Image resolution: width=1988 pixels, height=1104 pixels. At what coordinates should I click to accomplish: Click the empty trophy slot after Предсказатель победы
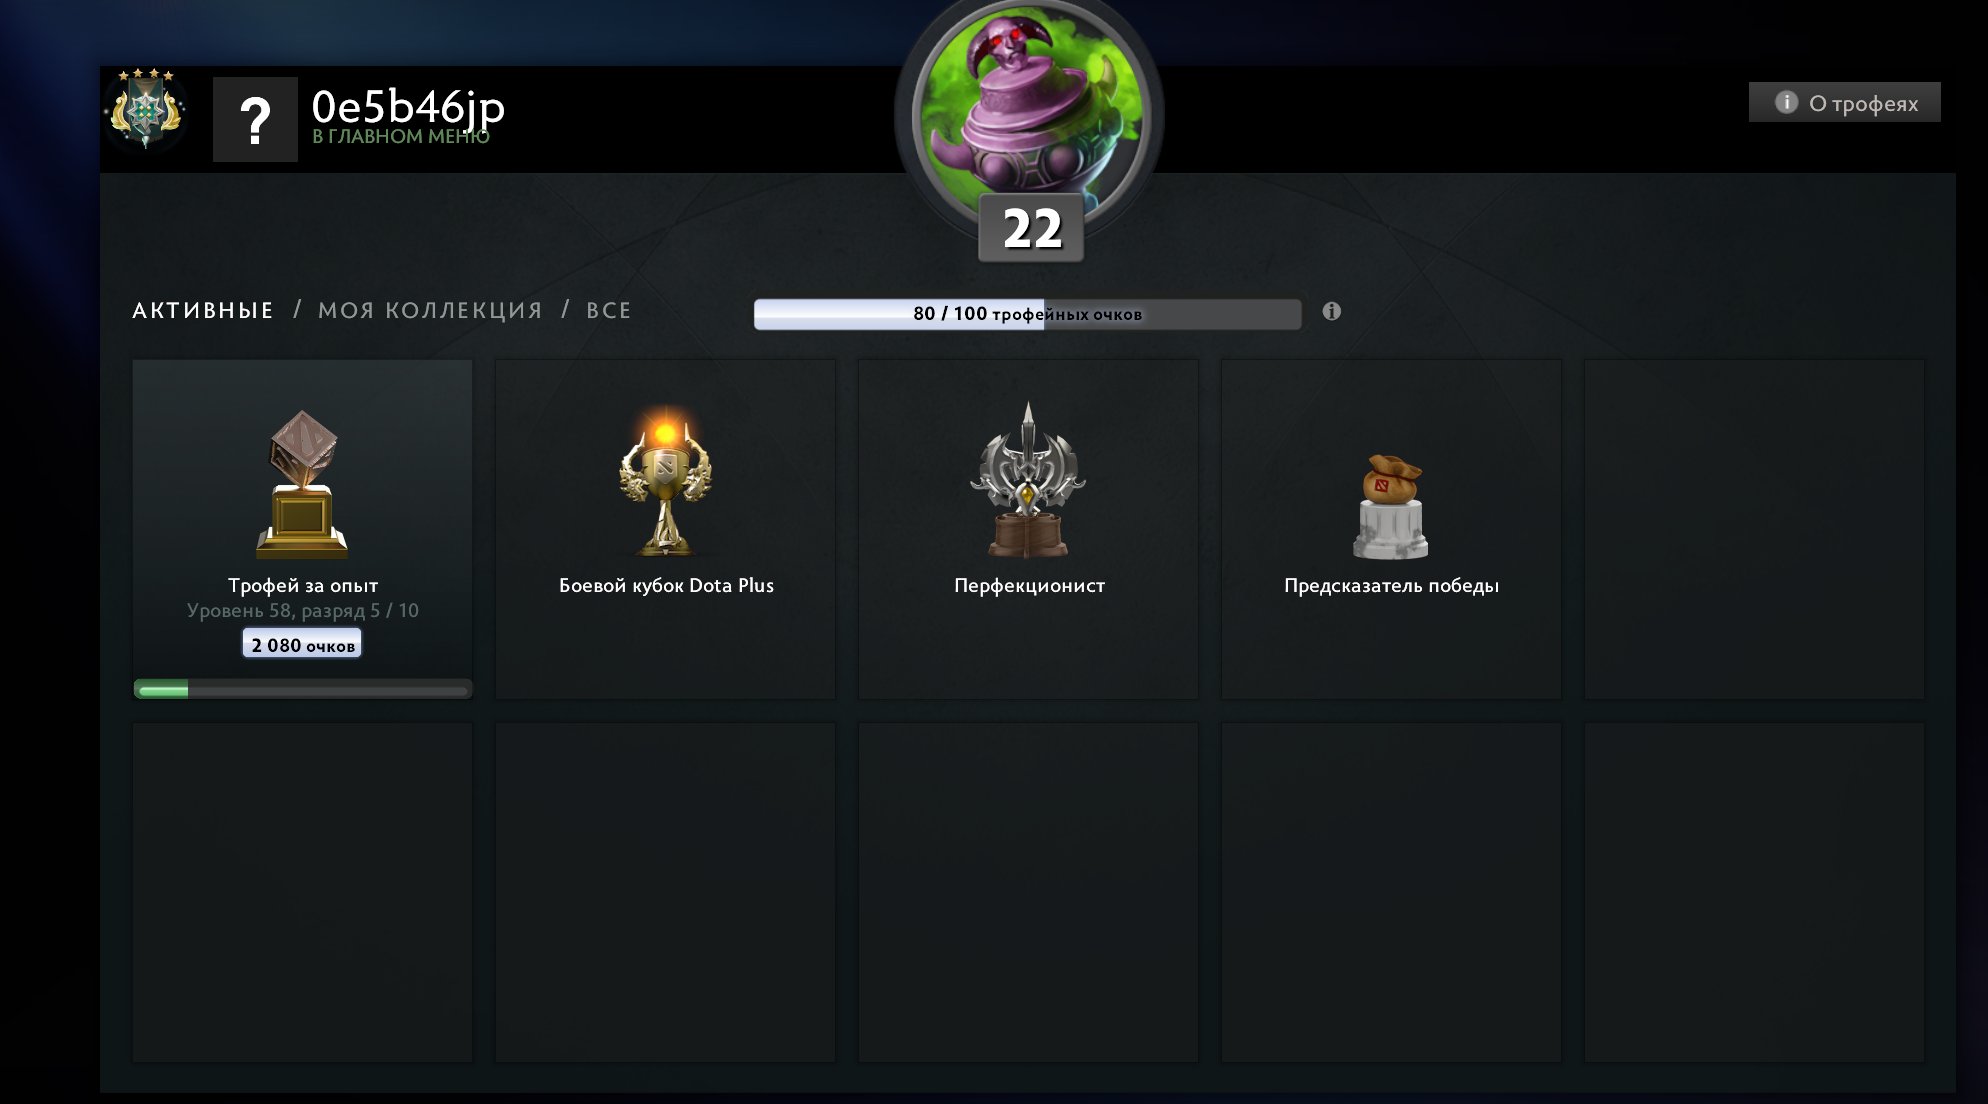1754,529
